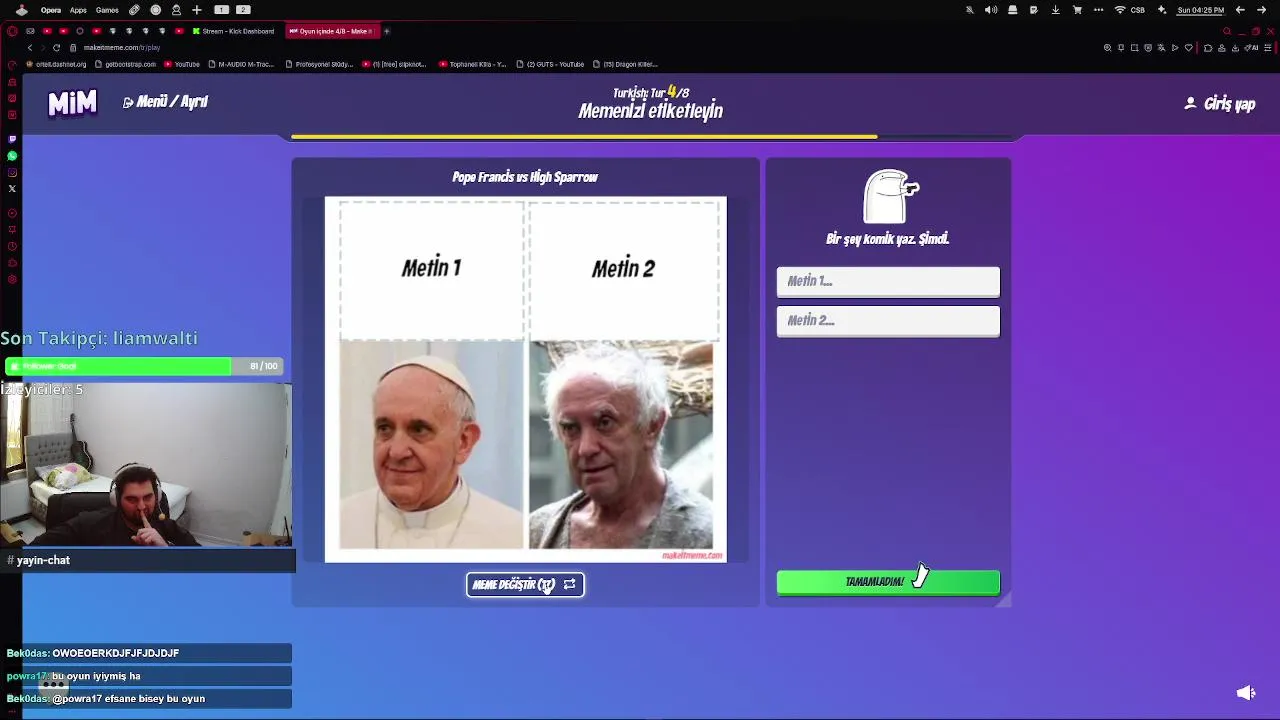Open a new browser tab

(386, 31)
